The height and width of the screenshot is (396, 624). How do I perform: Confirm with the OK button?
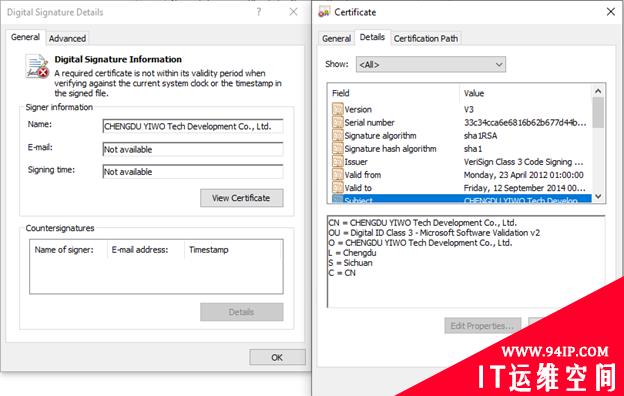(277, 357)
